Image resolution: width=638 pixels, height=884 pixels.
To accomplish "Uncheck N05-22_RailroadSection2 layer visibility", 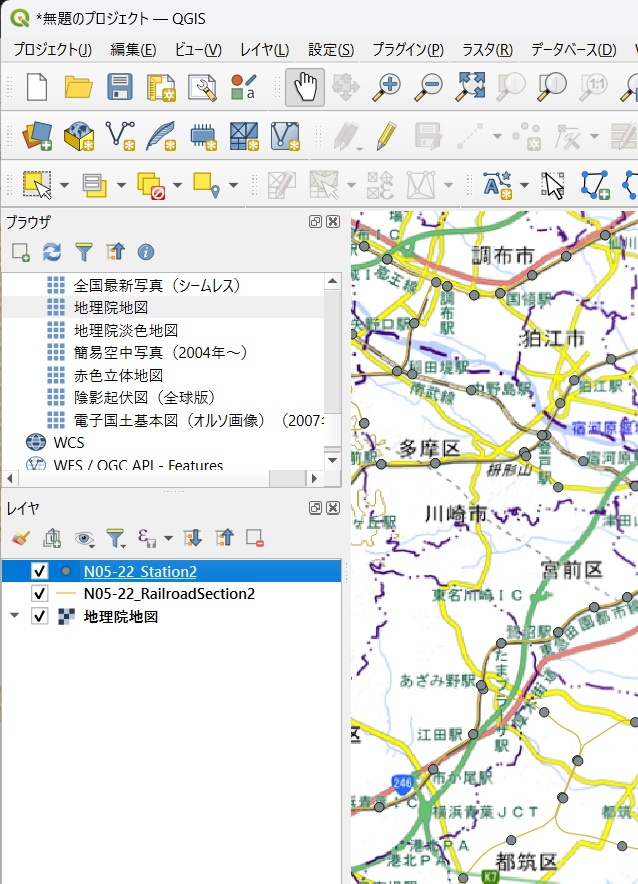I will pos(39,594).
